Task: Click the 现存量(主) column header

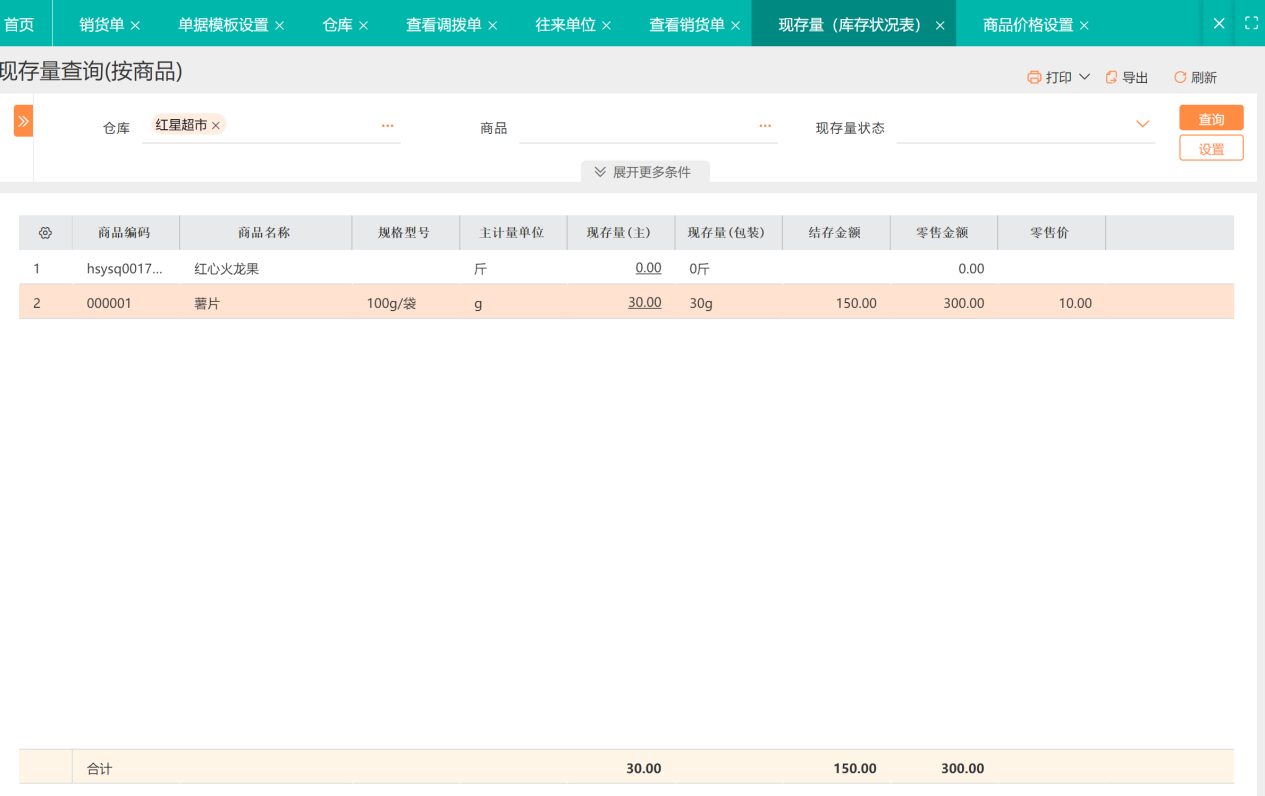Action: [x=619, y=233]
